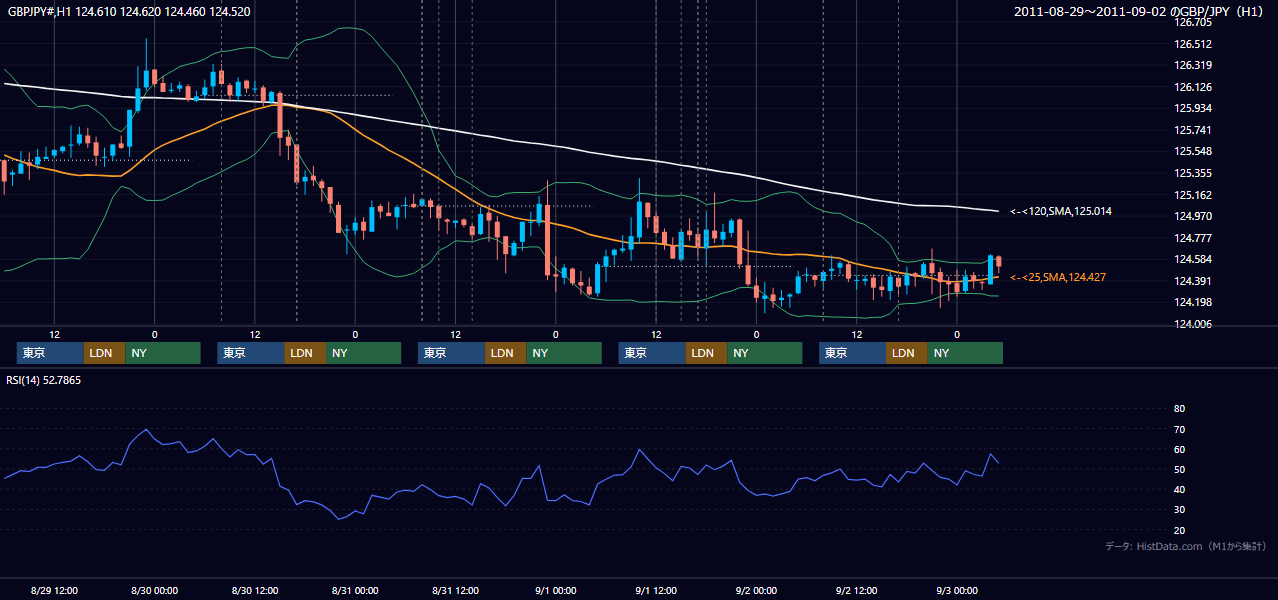This screenshot has height=600, width=1278.
Task: Open the HistData.com data credit text
Action: (1185, 546)
